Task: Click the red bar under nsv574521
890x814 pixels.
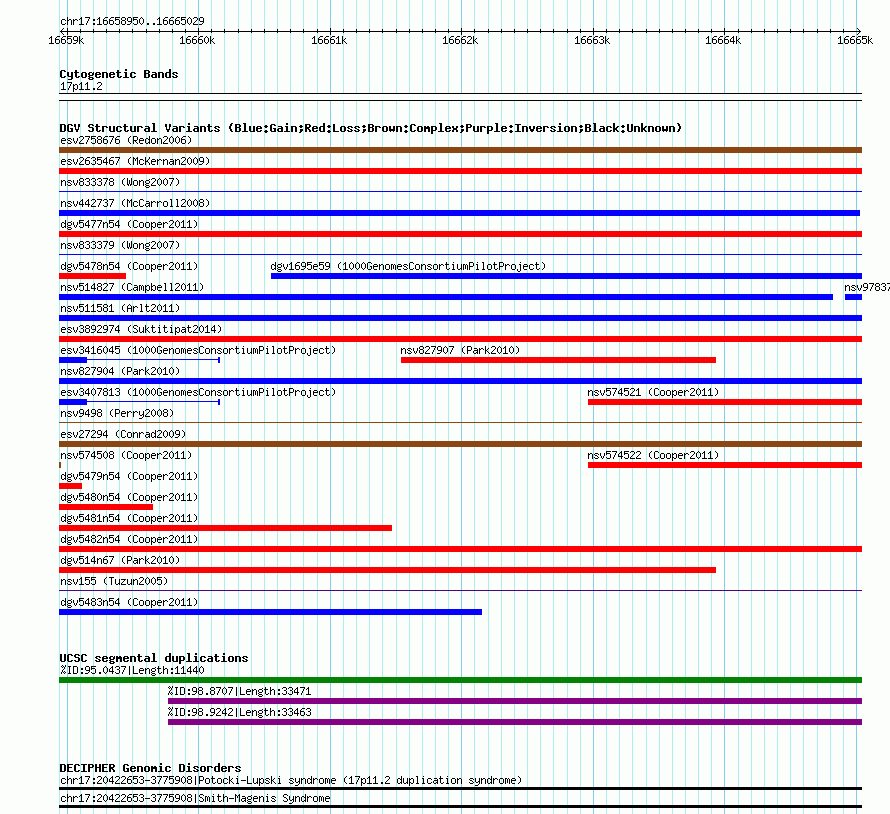Action: pos(725,402)
